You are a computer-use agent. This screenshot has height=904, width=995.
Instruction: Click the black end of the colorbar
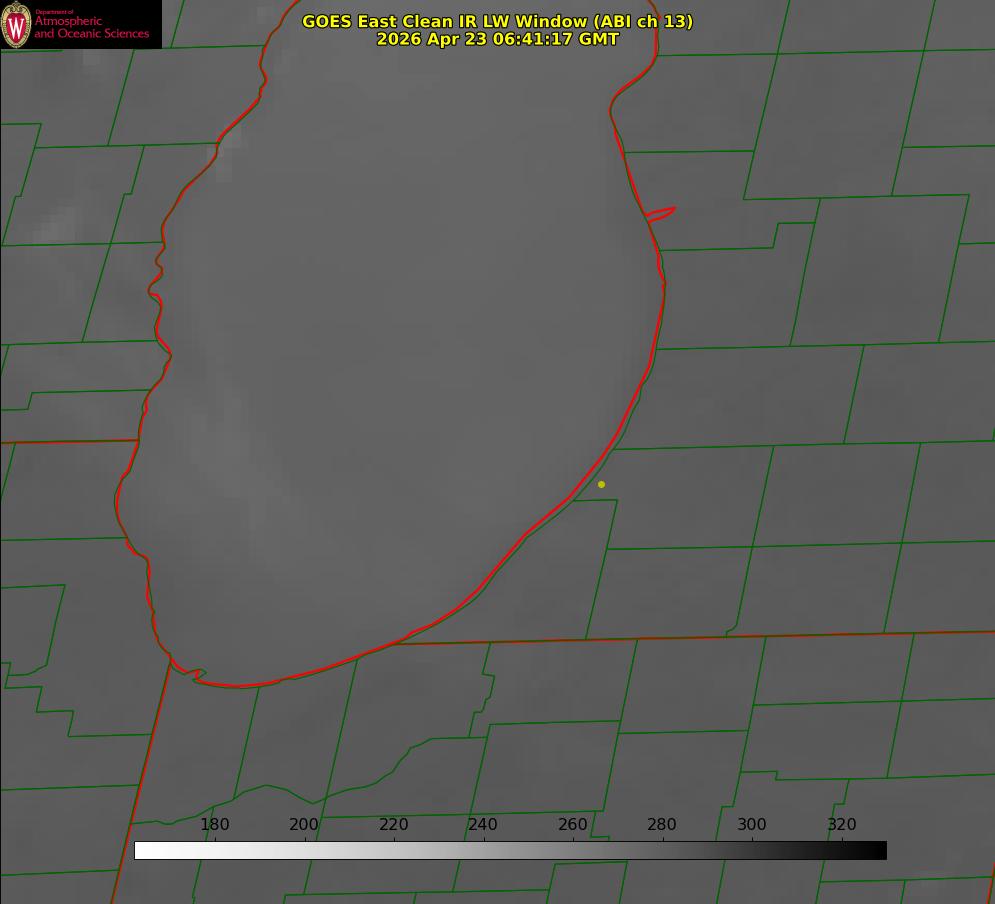875,851
